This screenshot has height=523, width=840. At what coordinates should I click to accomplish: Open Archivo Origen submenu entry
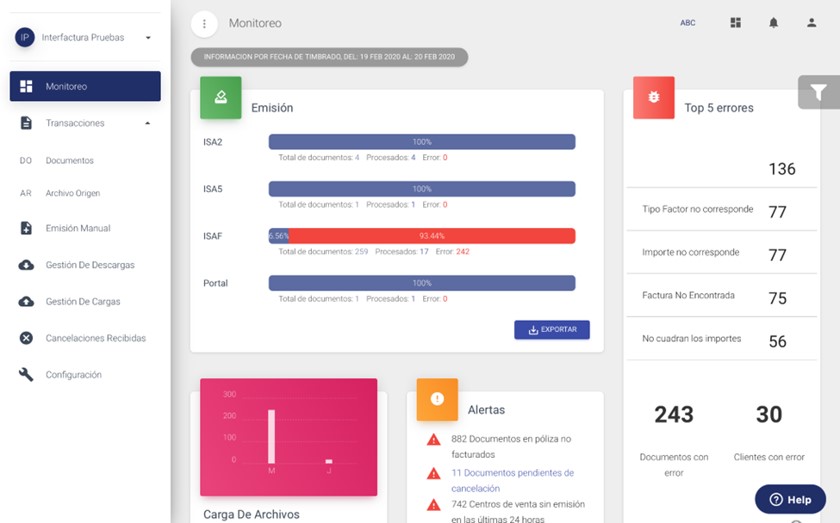tap(72, 193)
